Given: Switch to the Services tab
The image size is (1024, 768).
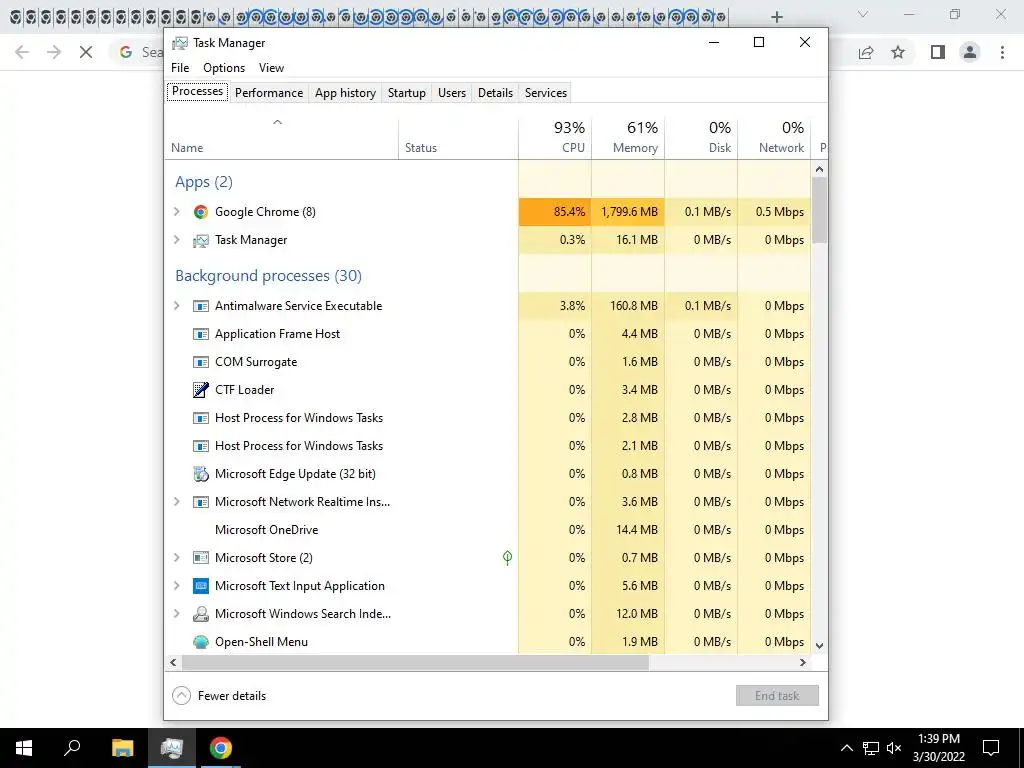Looking at the screenshot, I should [546, 93].
